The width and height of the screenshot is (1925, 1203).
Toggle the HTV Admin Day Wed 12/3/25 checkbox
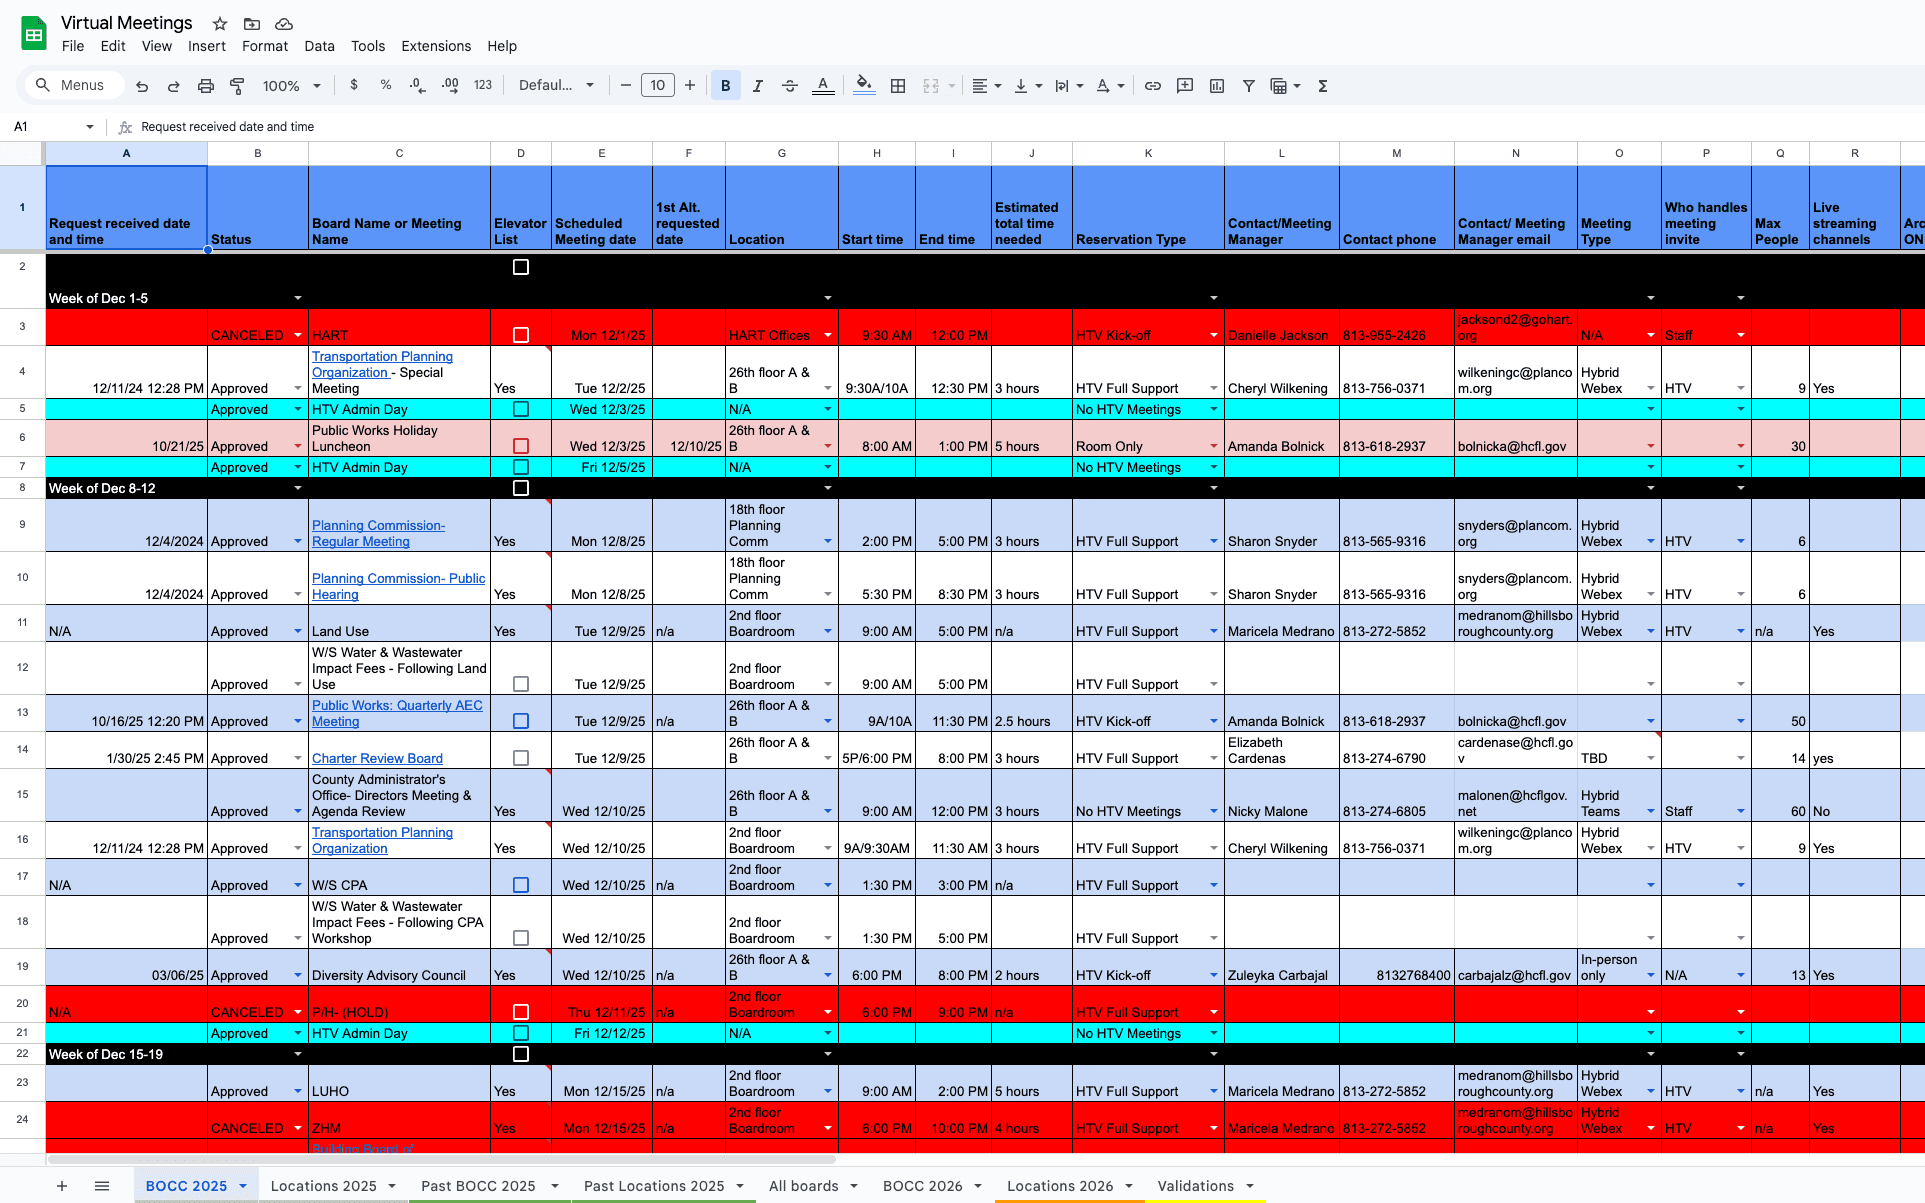520,409
